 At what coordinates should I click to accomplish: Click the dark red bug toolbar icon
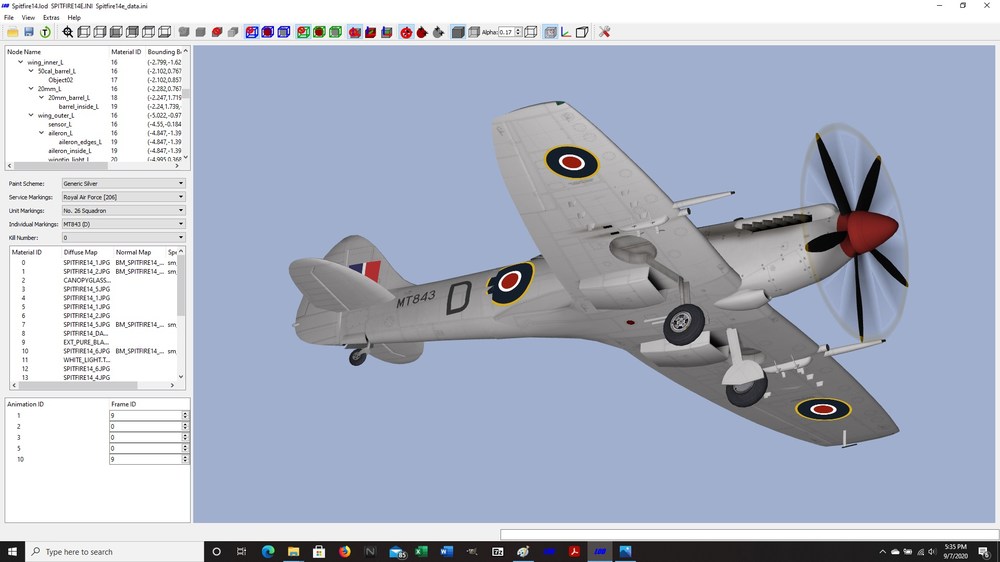tap(422, 32)
